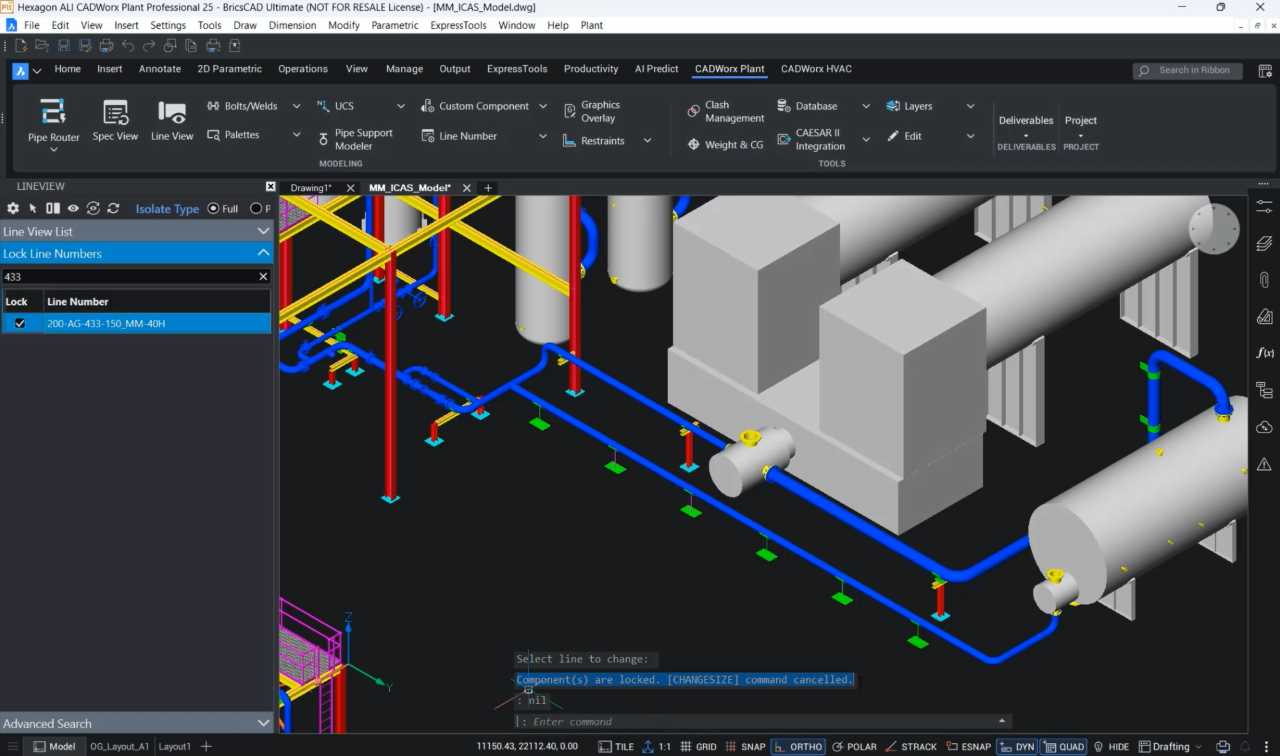
Task: Toggle ORTHO mode in status bar
Action: [797, 746]
